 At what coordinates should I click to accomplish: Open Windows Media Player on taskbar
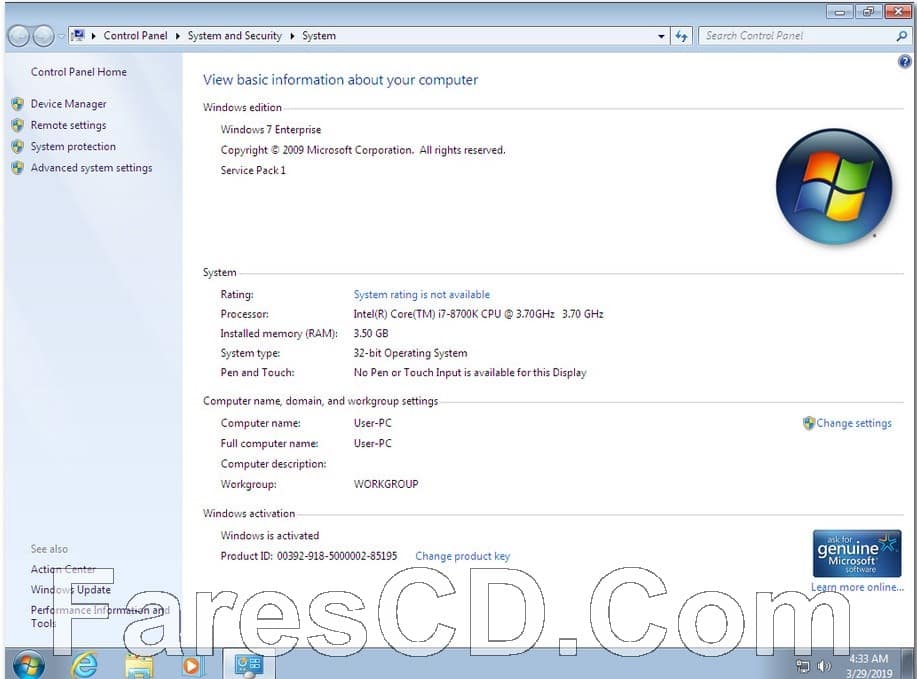coord(191,666)
